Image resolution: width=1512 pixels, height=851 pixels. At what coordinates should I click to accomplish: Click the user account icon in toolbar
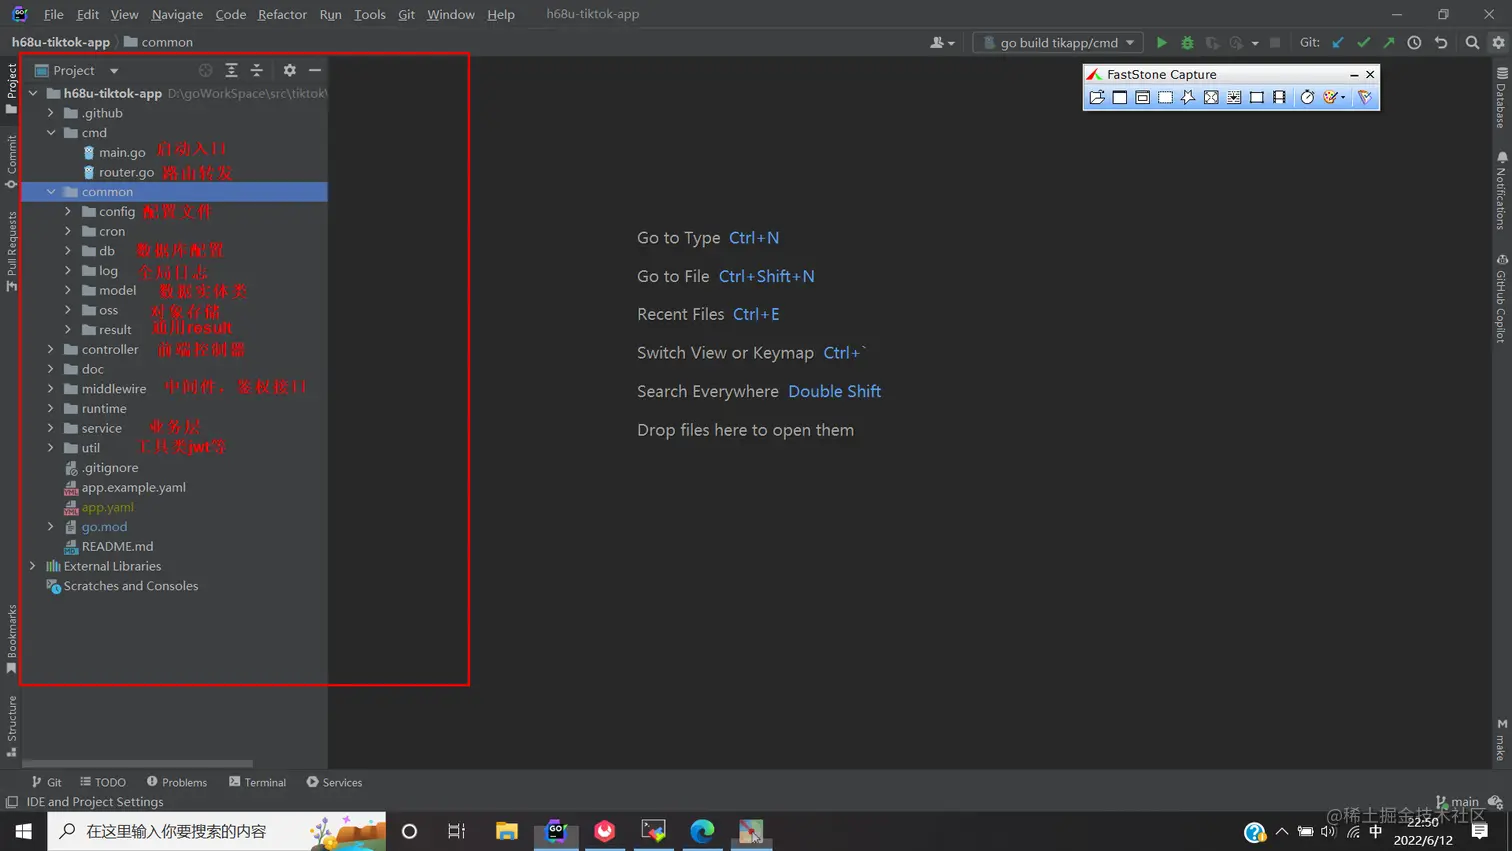pos(942,43)
